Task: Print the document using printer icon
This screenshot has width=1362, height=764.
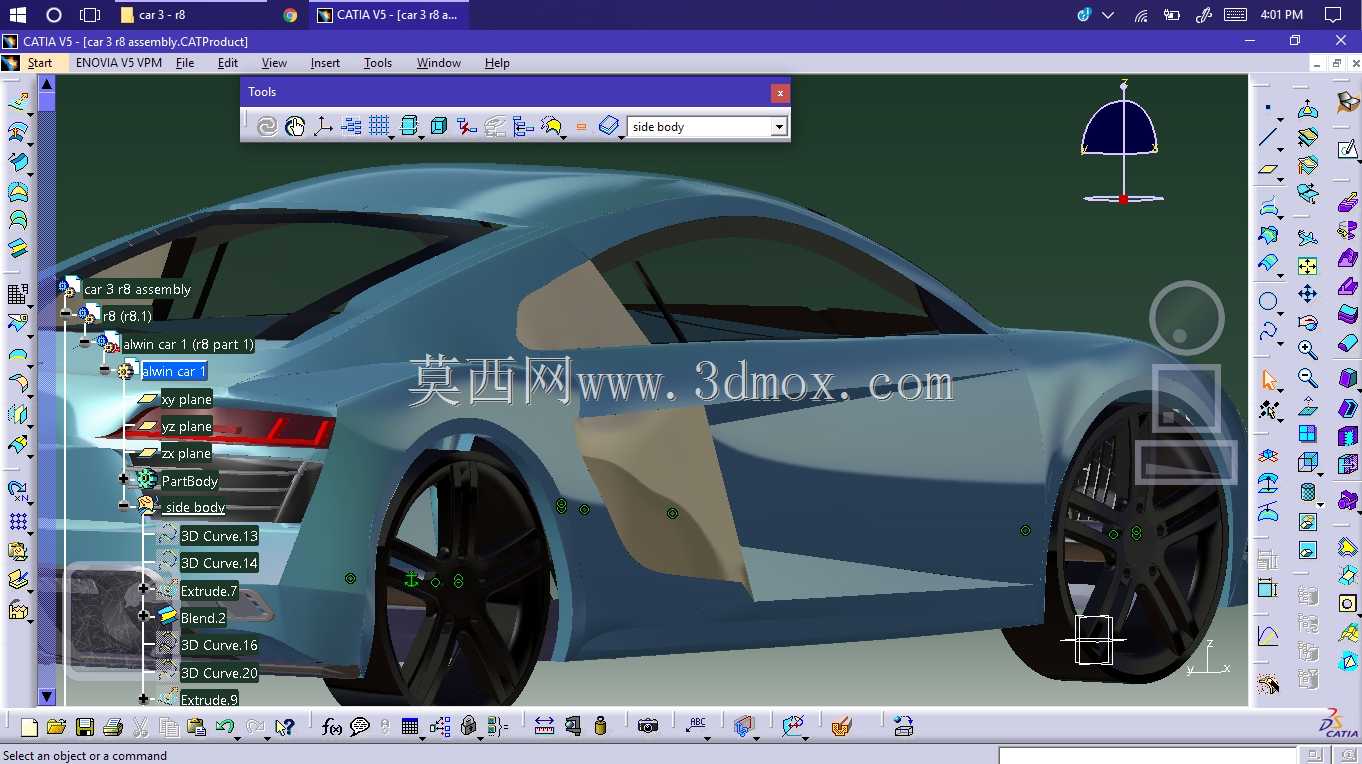Action: pos(113,727)
